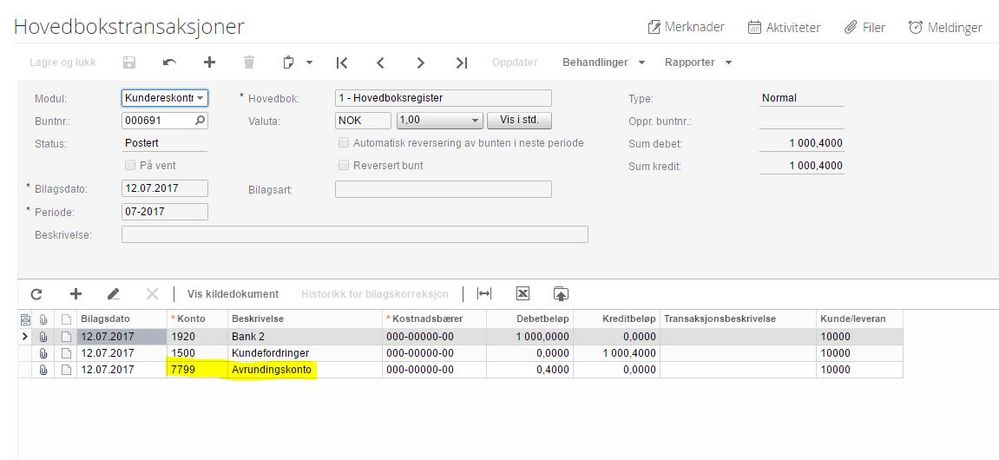The width and height of the screenshot is (999, 460).
Task: Go to the last record
Action: tap(461, 62)
